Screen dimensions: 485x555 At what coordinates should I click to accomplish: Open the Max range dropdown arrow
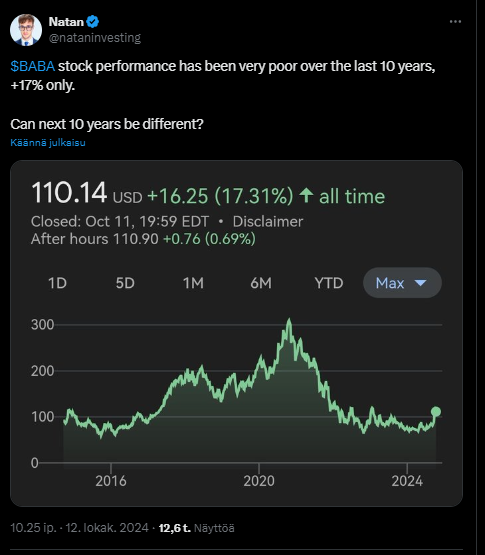pyautogui.click(x=420, y=283)
